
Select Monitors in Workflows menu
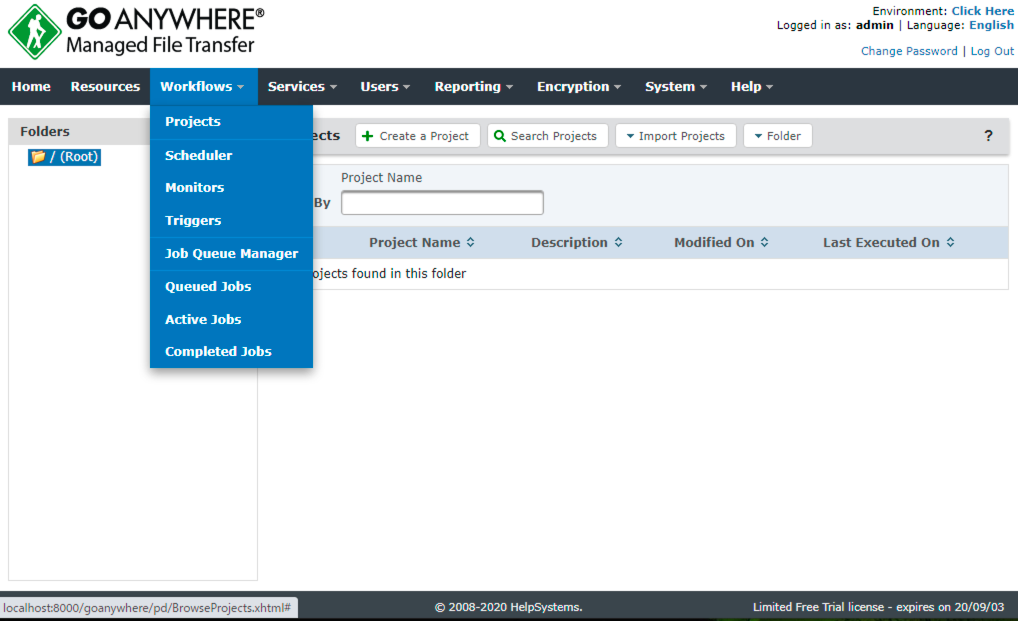[231, 188]
